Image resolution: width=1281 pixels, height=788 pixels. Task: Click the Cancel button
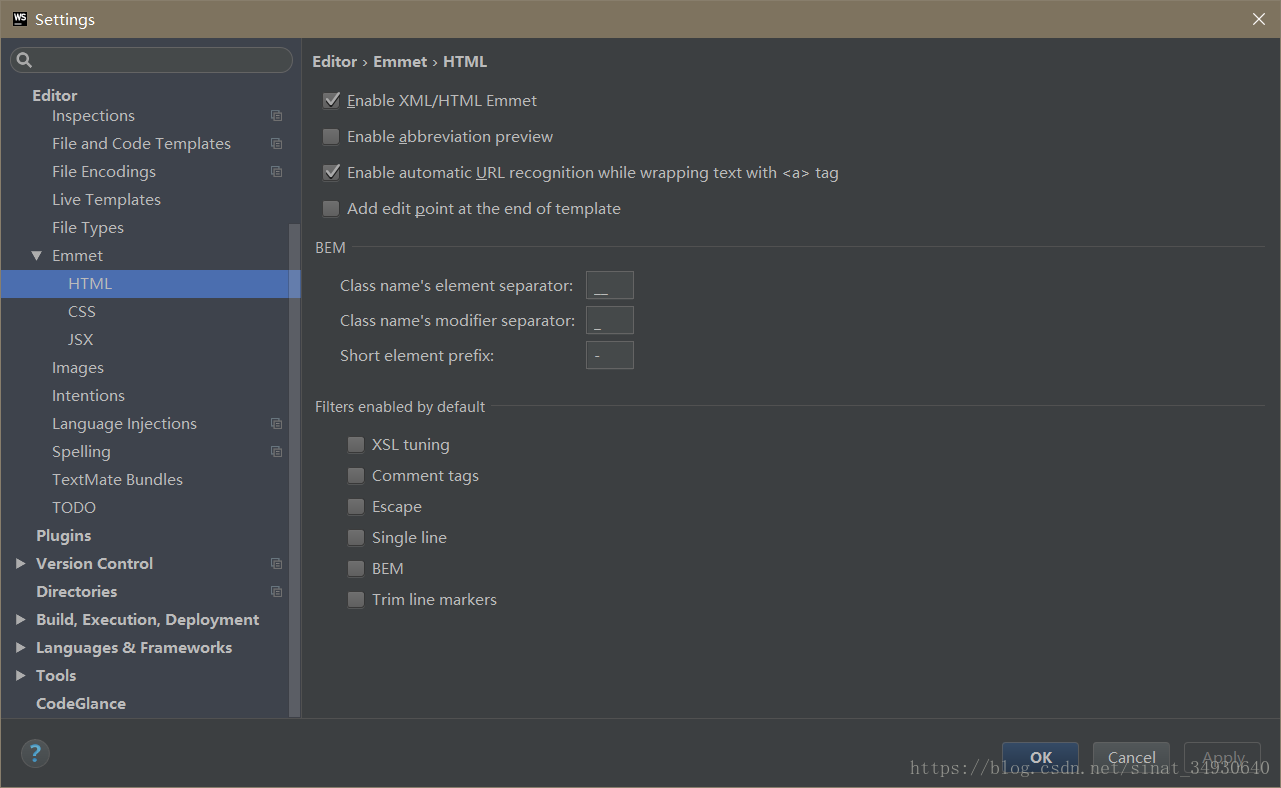point(1131,758)
